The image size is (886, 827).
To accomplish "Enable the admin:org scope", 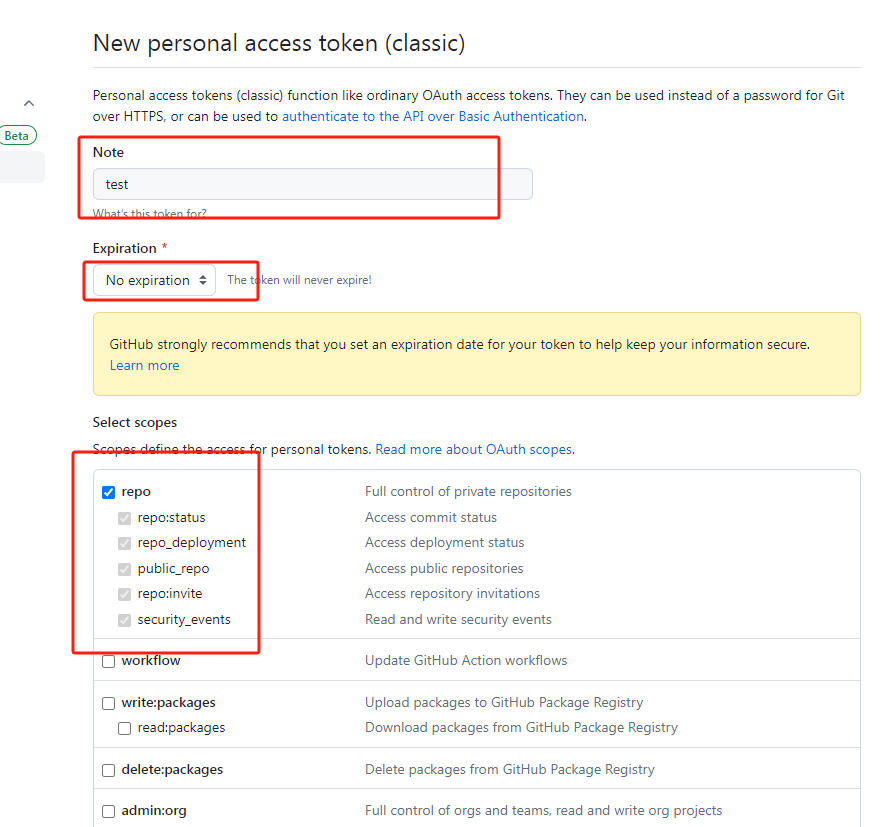I will click(x=108, y=811).
